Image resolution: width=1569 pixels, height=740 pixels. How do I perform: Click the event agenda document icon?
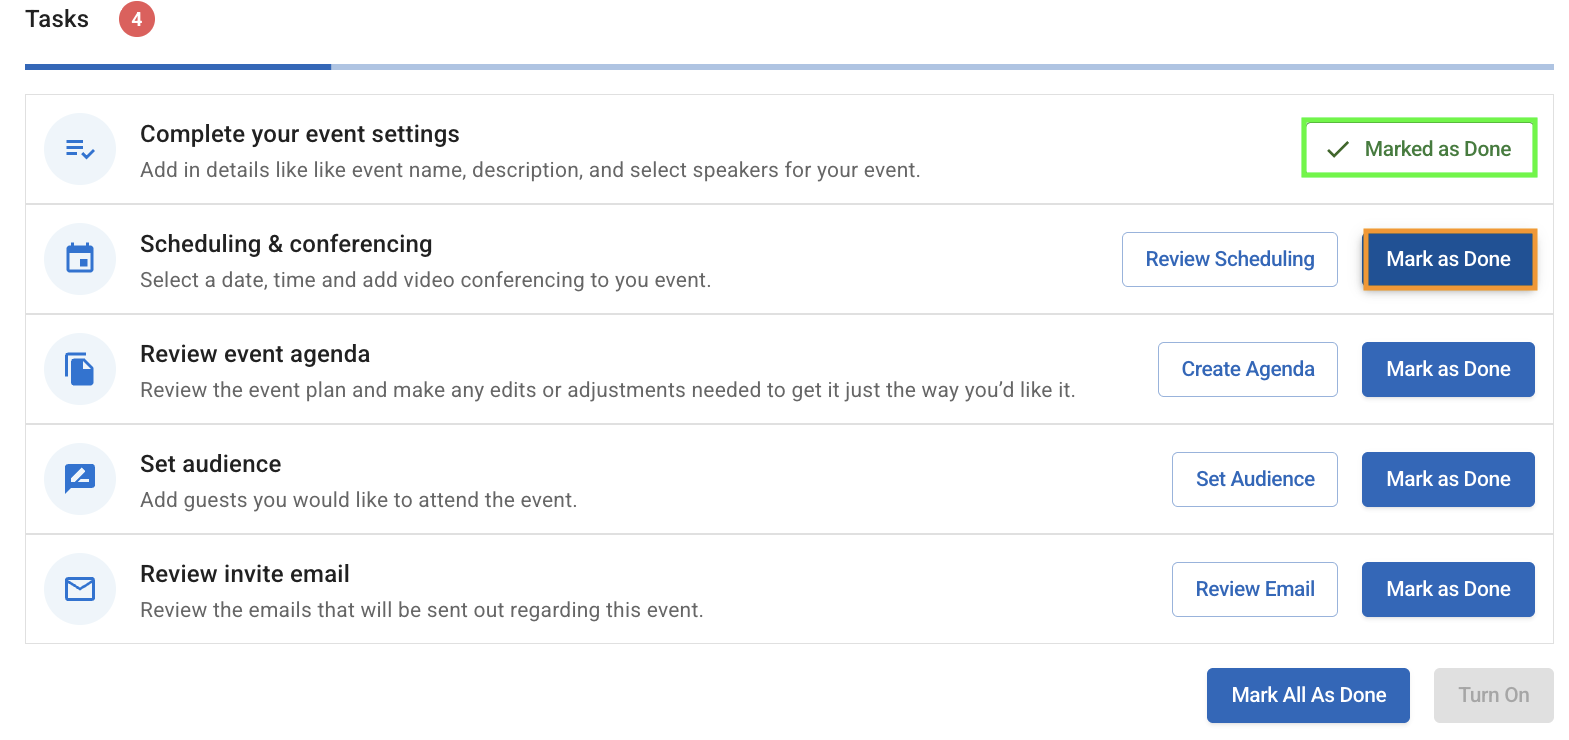tap(80, 369)
